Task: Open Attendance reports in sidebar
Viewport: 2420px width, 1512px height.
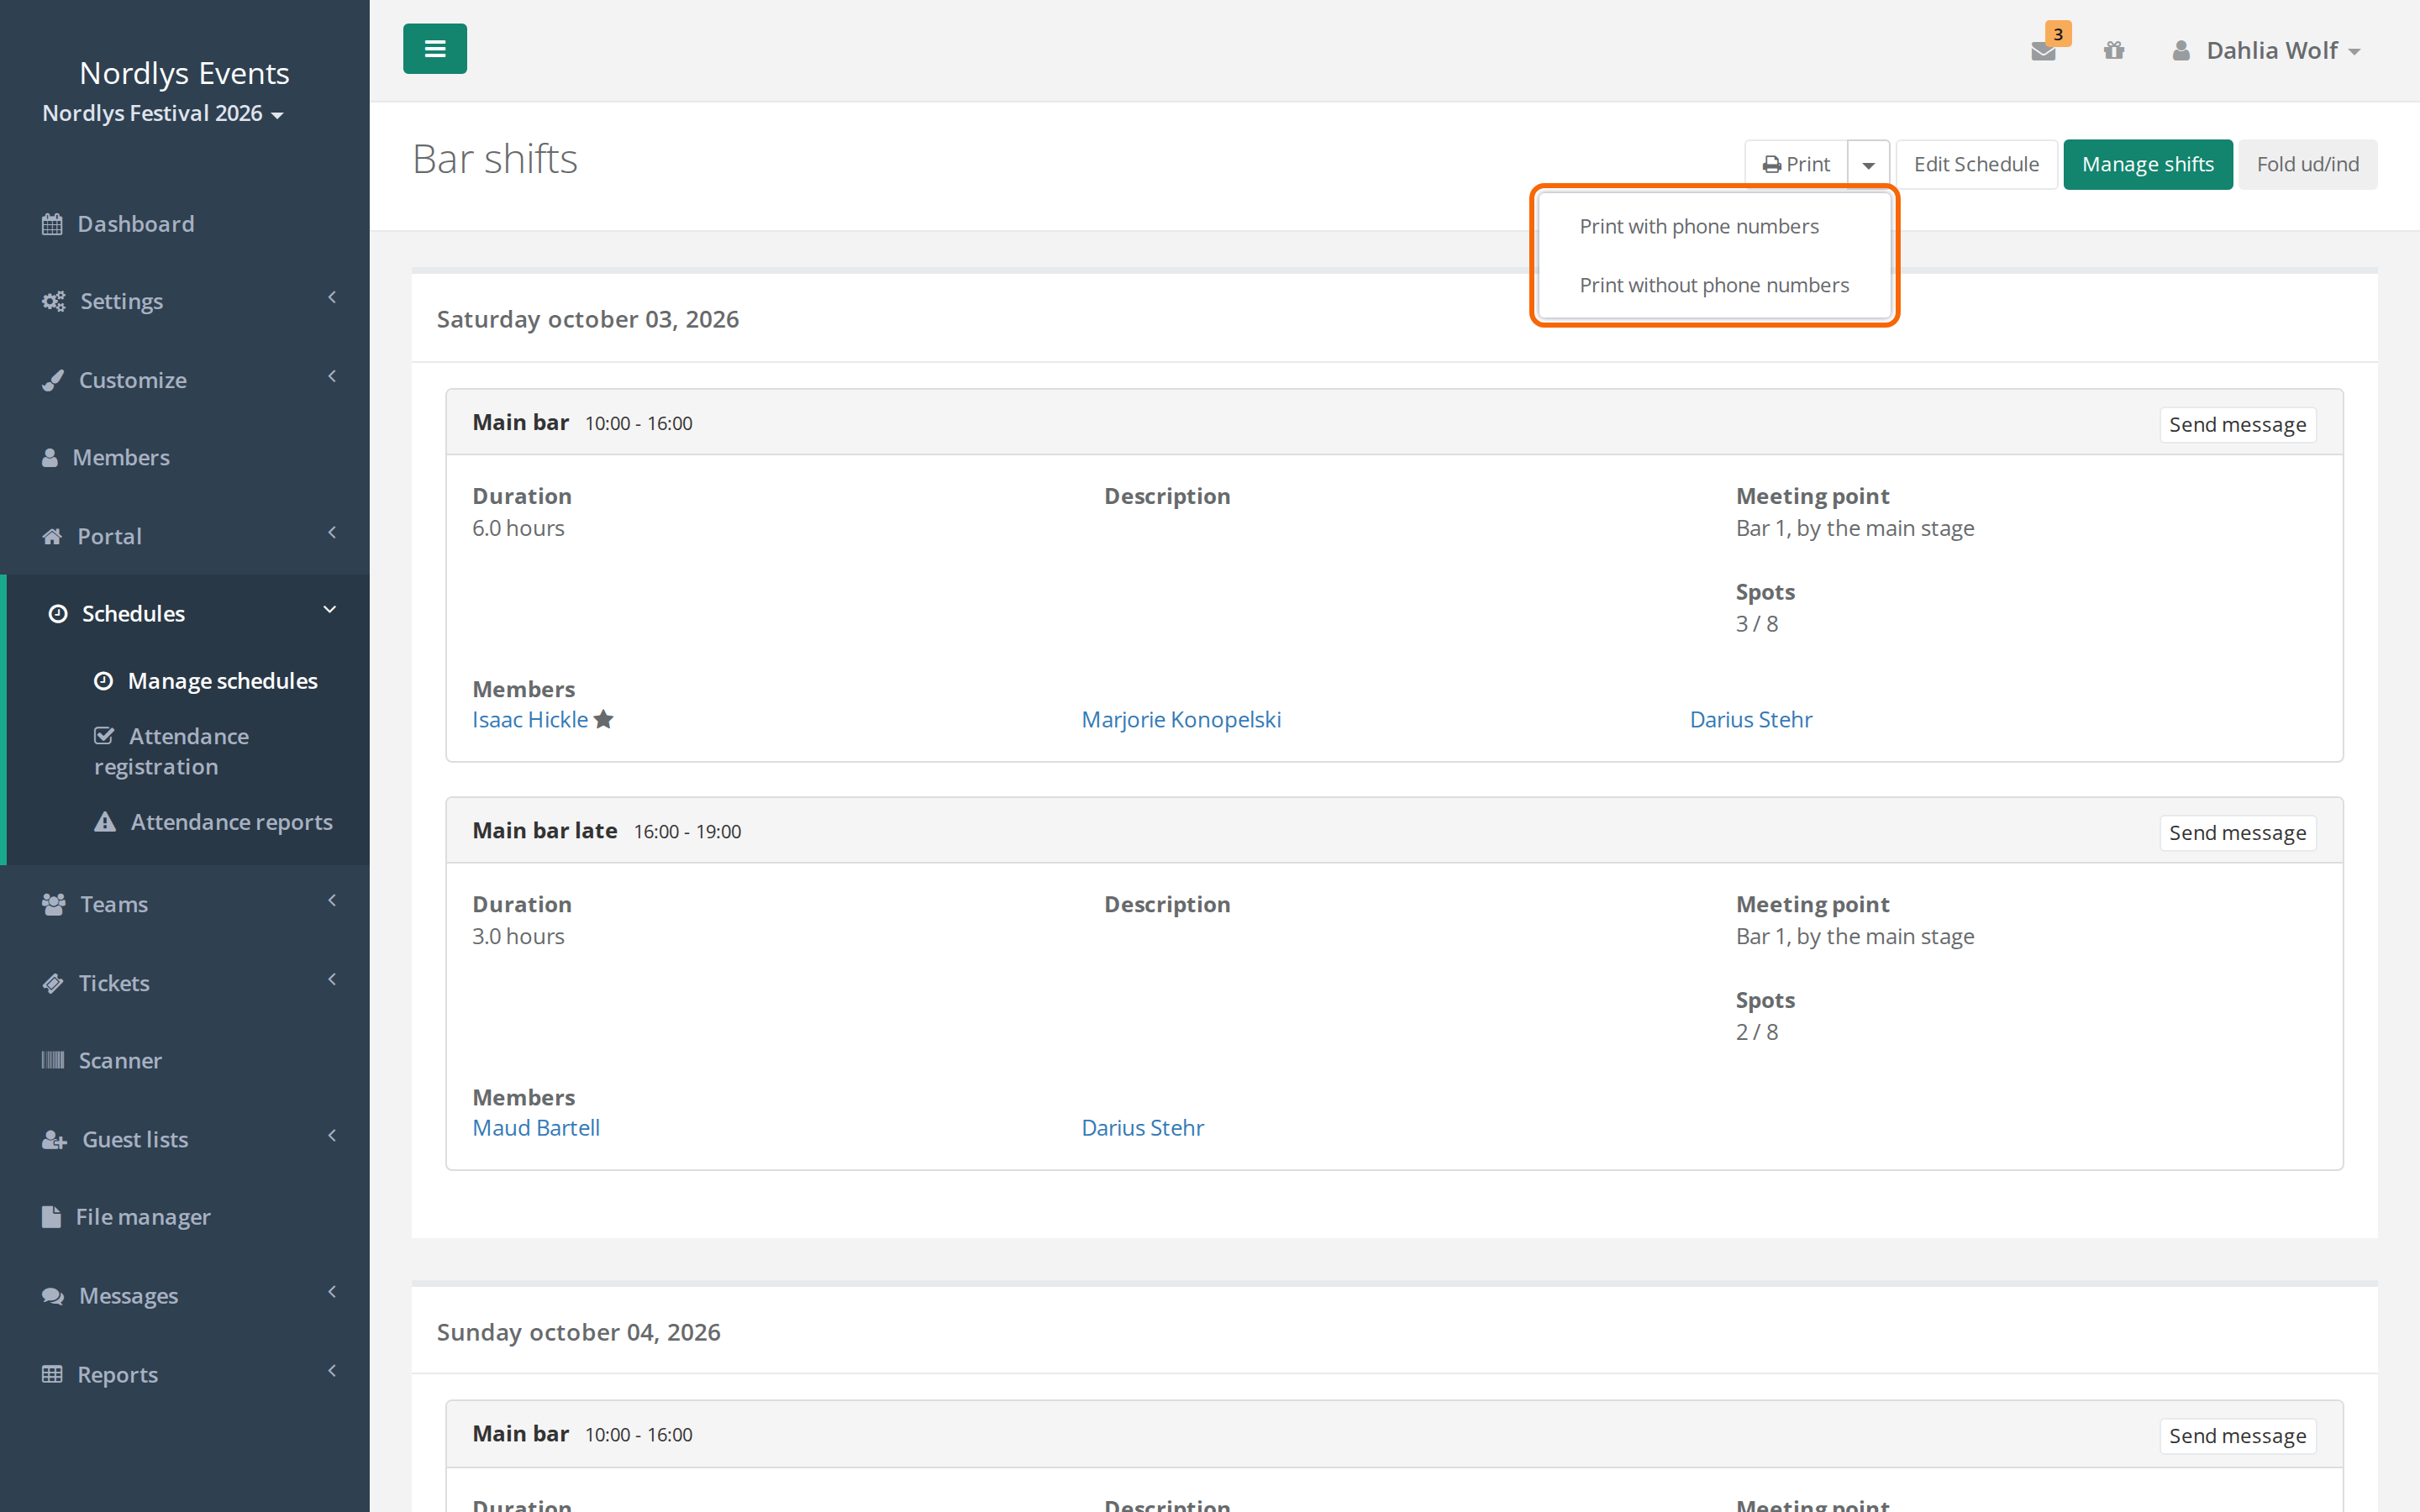Action: point(214,822)
